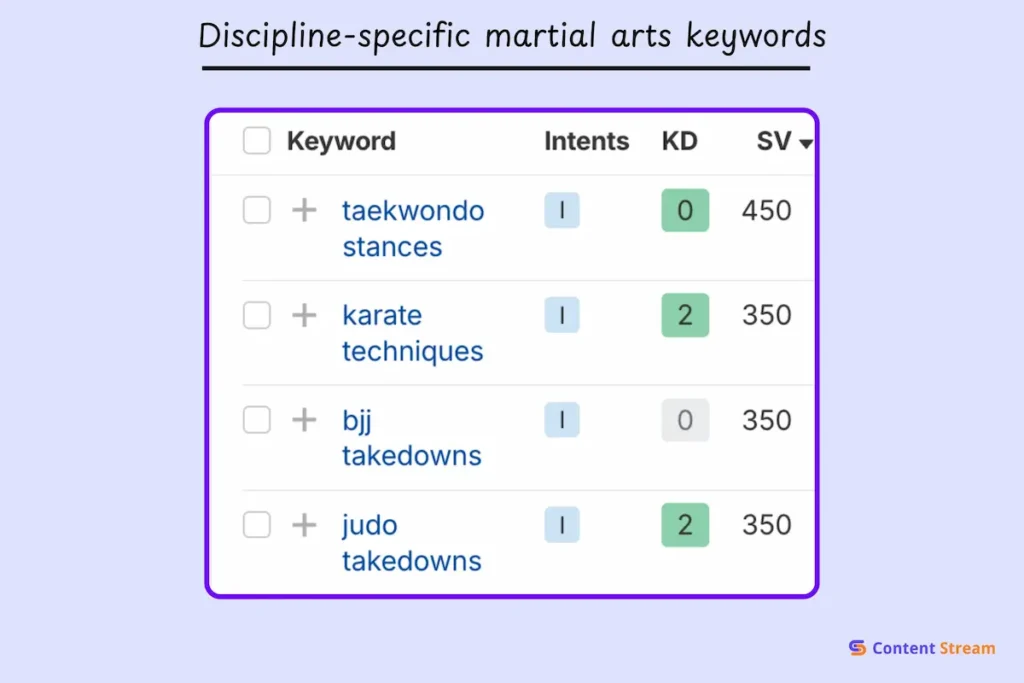Check the checkbox for taekwondo stances

256,210
